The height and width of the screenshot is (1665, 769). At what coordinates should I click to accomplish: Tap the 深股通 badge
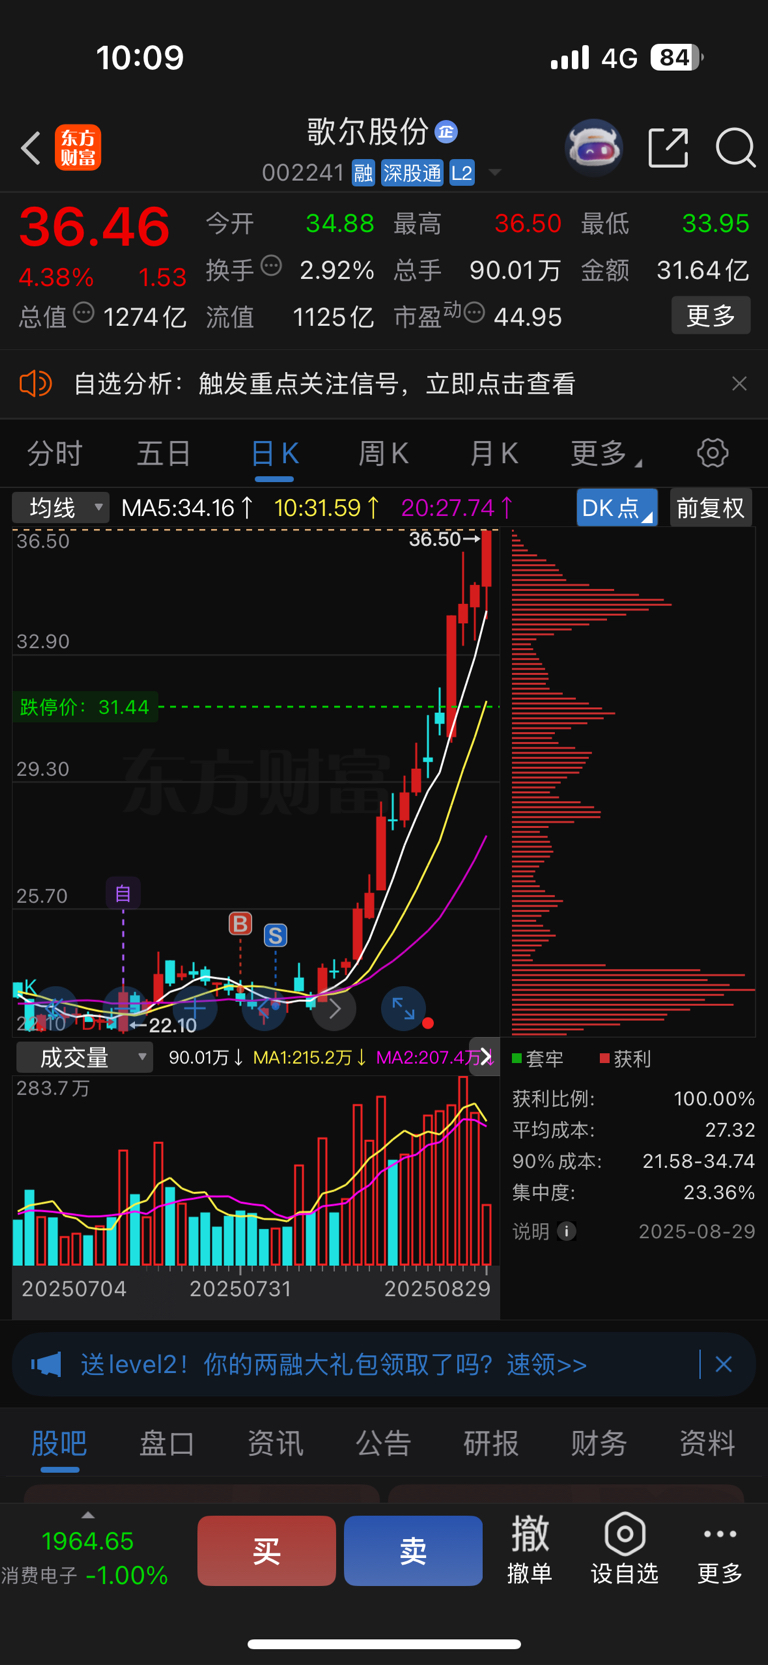(x=412, y=173)
